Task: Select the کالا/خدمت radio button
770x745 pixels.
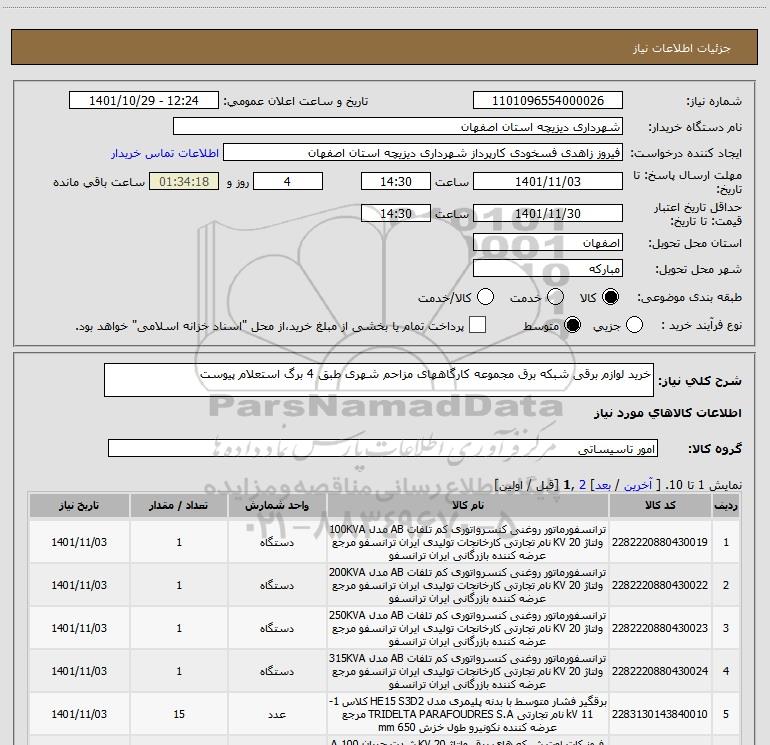Action: point(485,297)
